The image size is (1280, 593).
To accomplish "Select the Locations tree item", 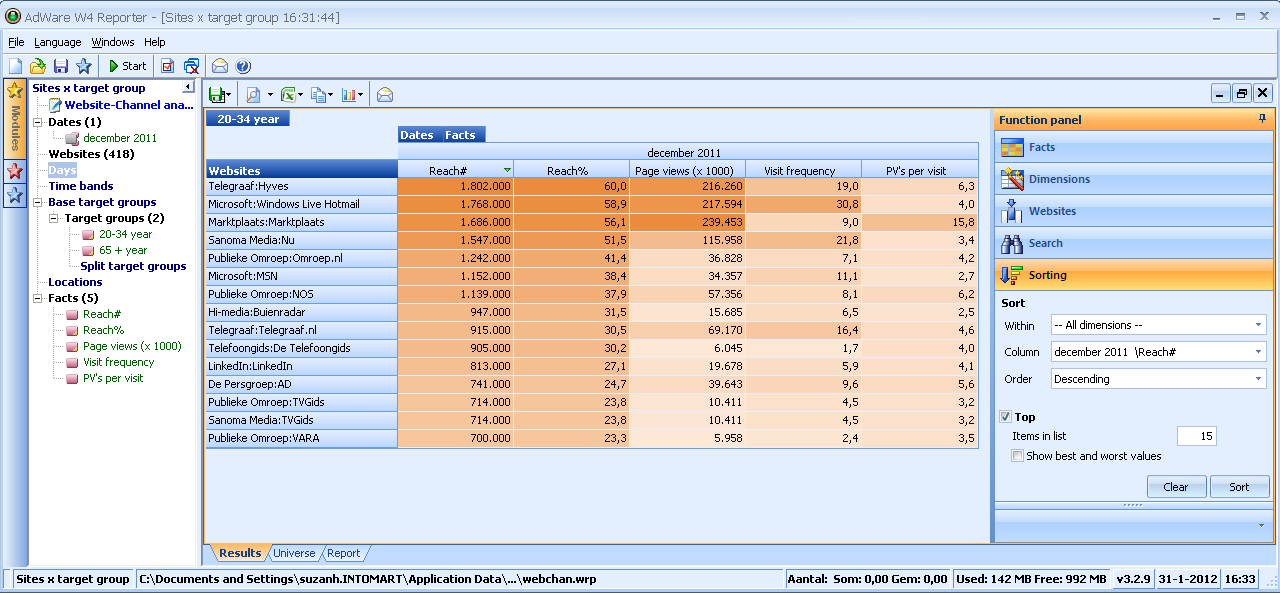I will (76, 282).
